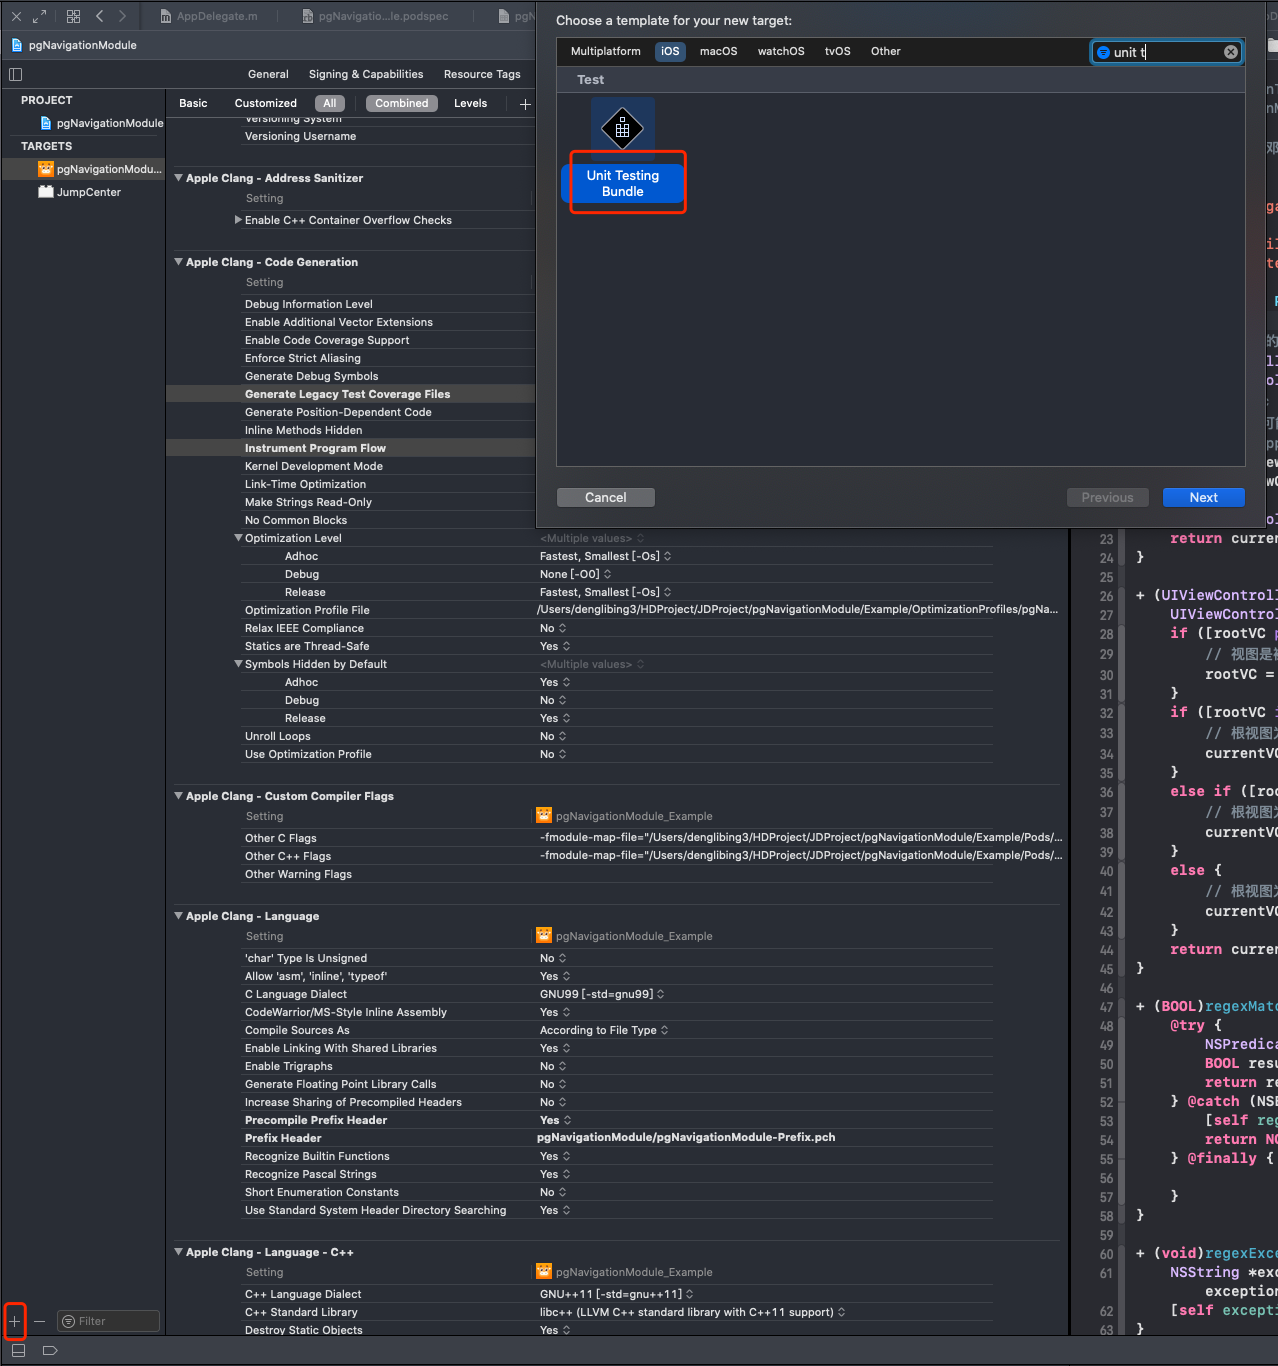Open C++ Standard Library dropdown
Image resolution: width=1278 pixels, height=1366 pixels.
click(692, 1312)
